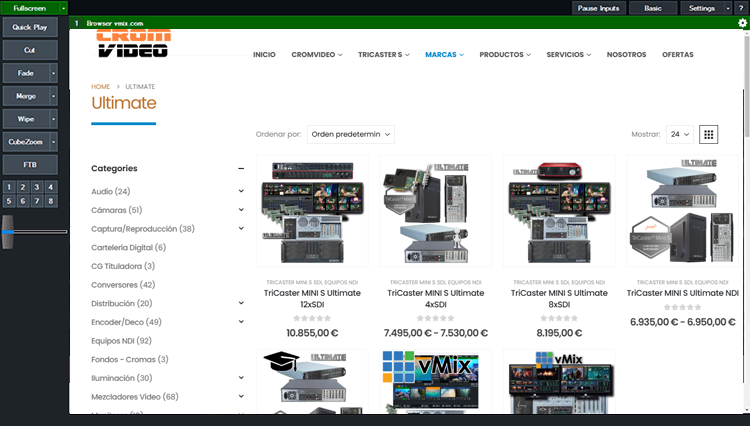Open the MARCAS menu

tap(444, 55)
